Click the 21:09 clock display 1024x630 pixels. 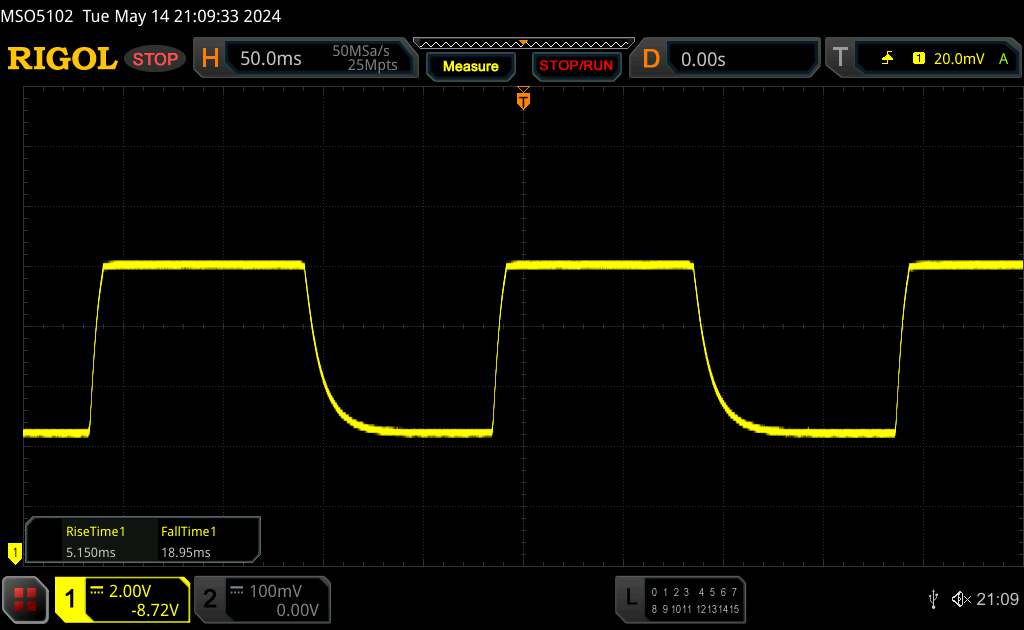coord(997,599)
